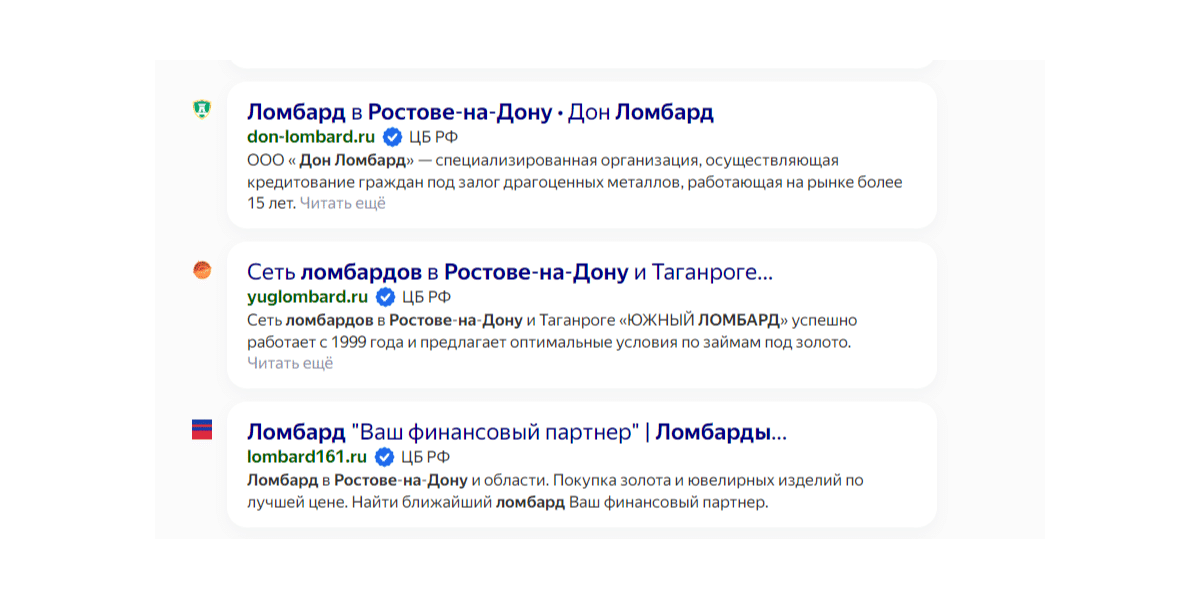Screen dimensions: 1200x600
Task: Open the "Ломбард в Ростове-на-Дону • Дон Ломбард" result
Action: (x=480, y=112)
